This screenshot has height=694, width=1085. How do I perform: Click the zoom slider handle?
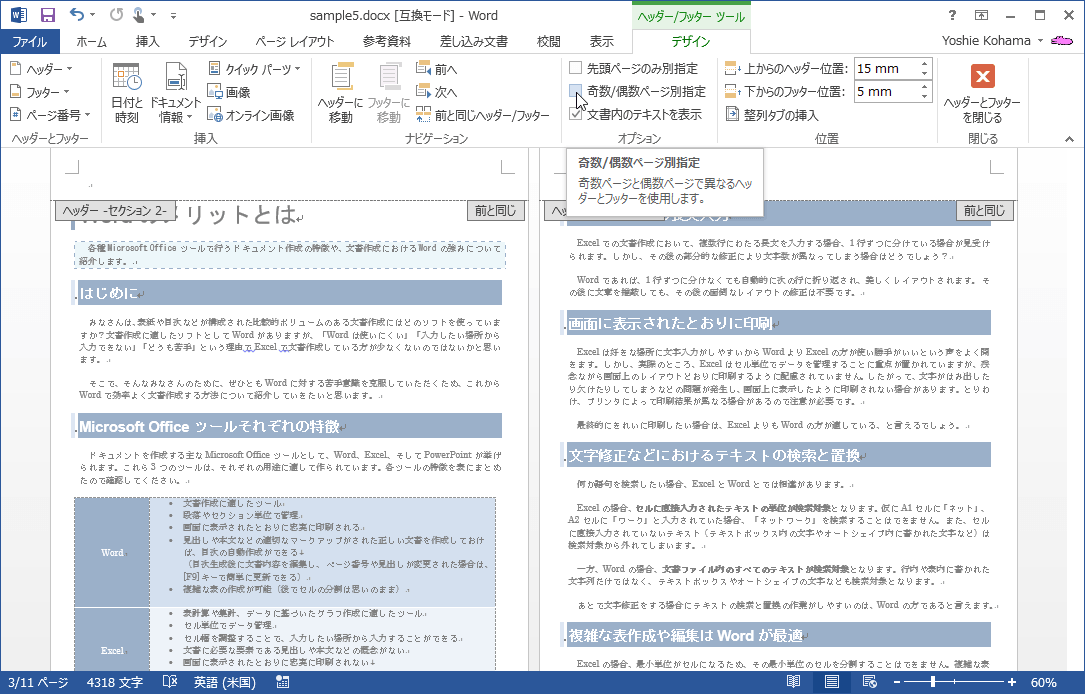coord(933,682)
